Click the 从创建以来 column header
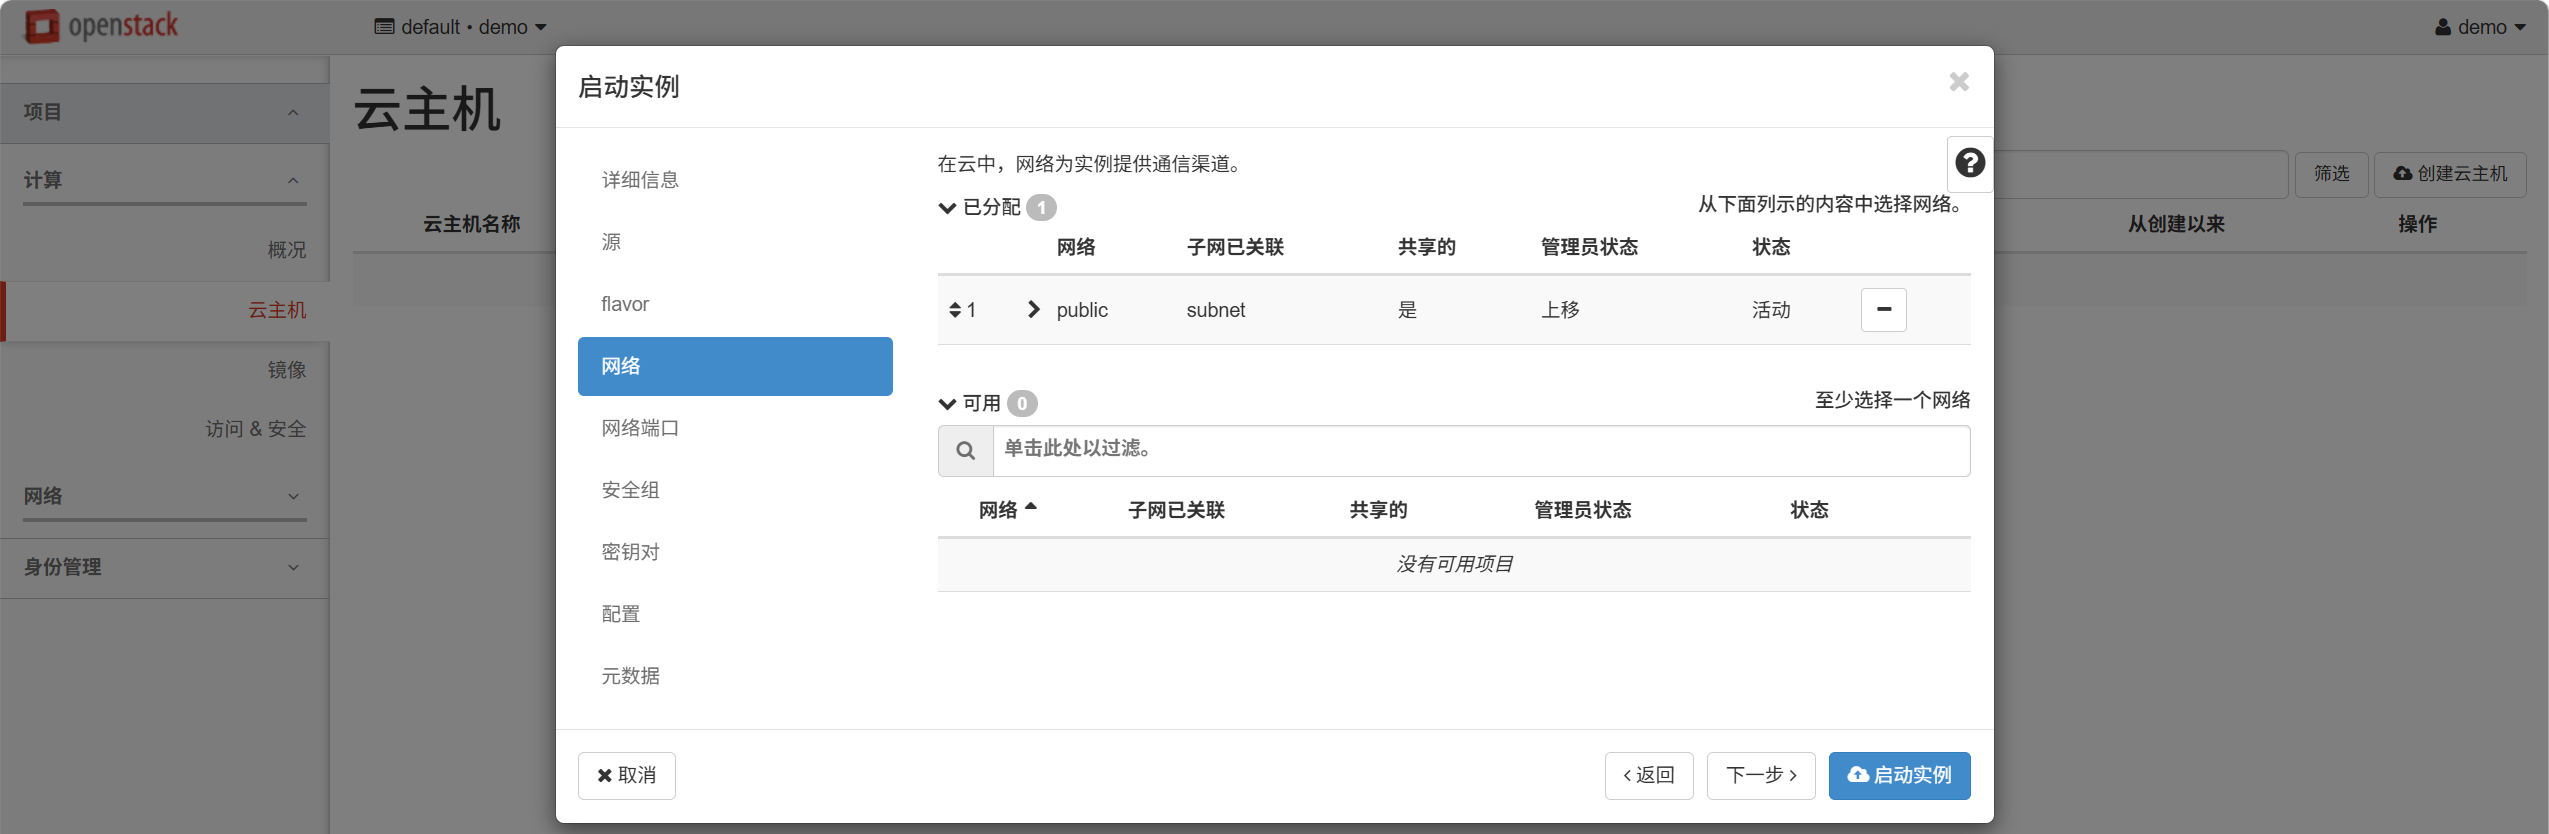Screen dimensions: 2549x834 tap(2176, 224)
